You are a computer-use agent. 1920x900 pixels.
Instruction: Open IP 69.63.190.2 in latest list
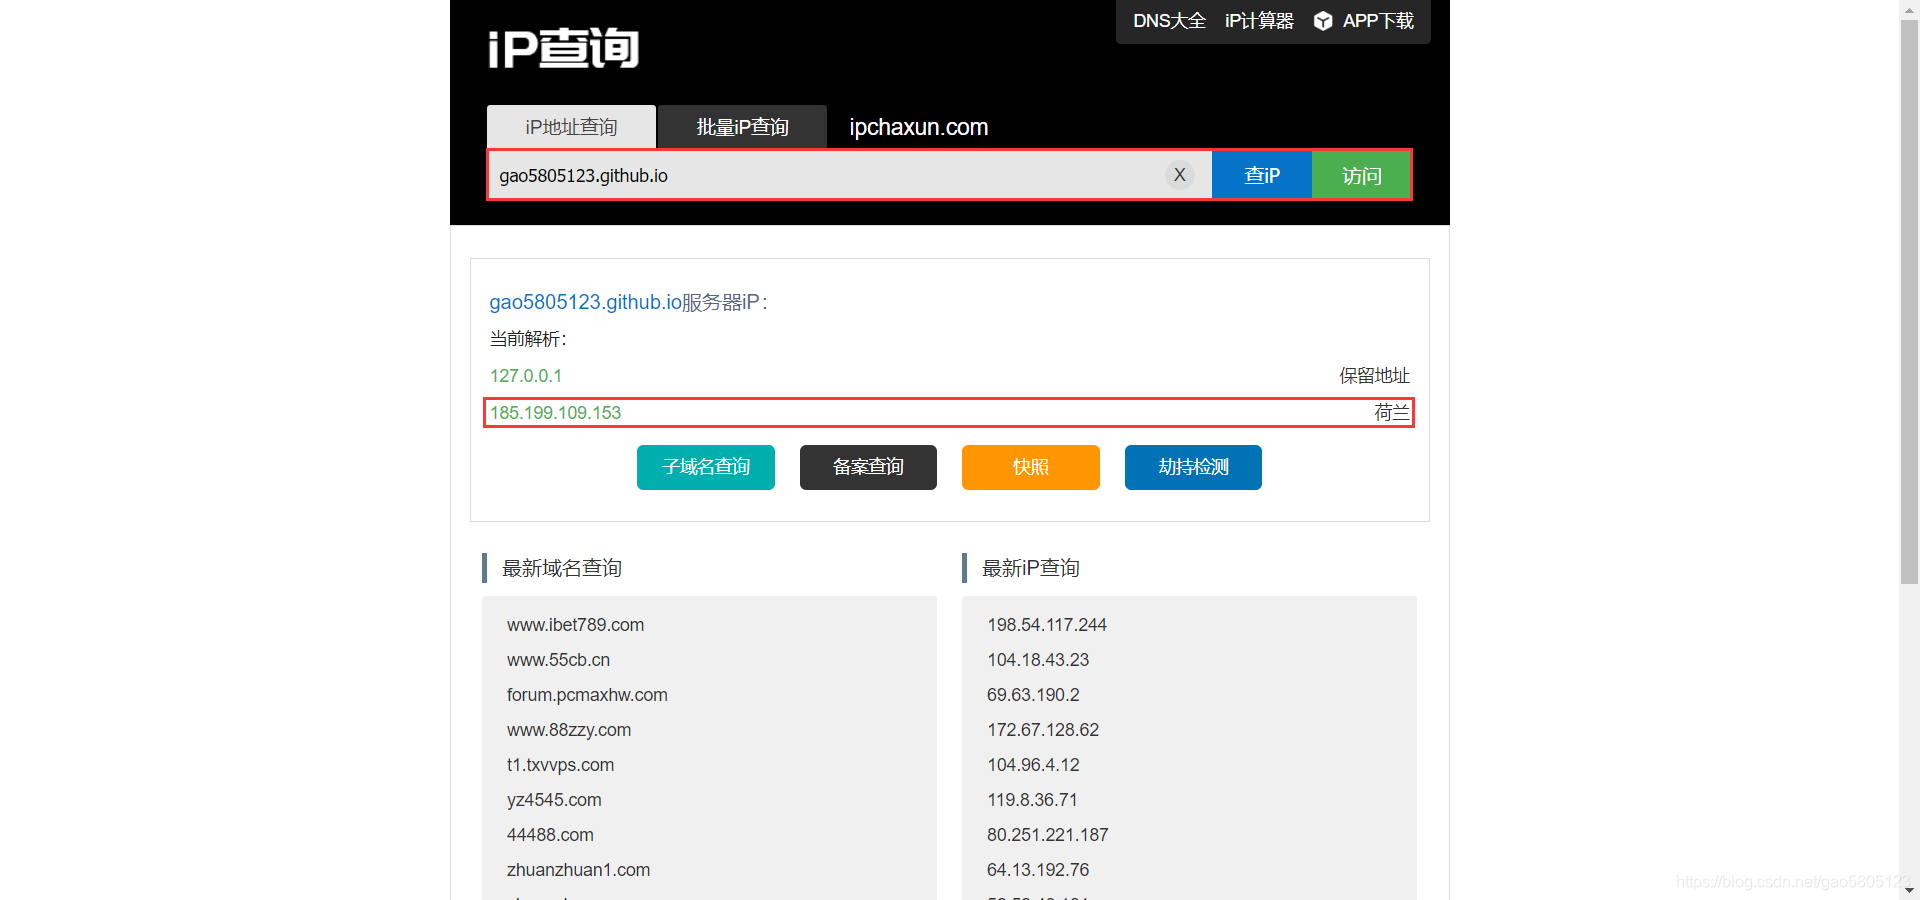[1033, 695]
